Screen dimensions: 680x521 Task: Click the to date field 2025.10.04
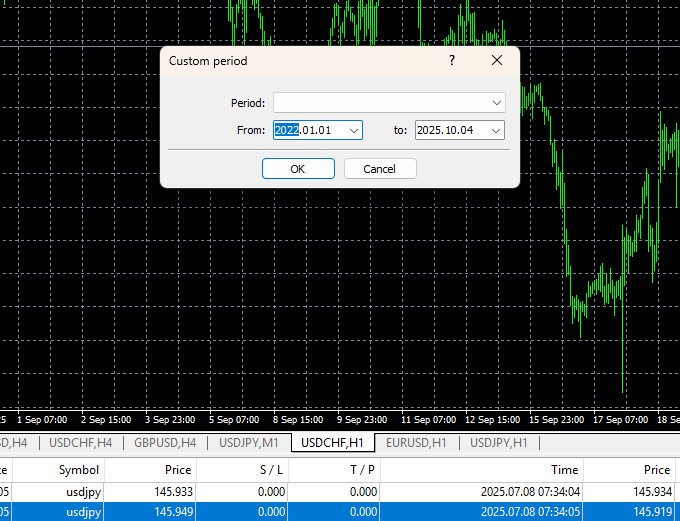(x=450, y=130)
